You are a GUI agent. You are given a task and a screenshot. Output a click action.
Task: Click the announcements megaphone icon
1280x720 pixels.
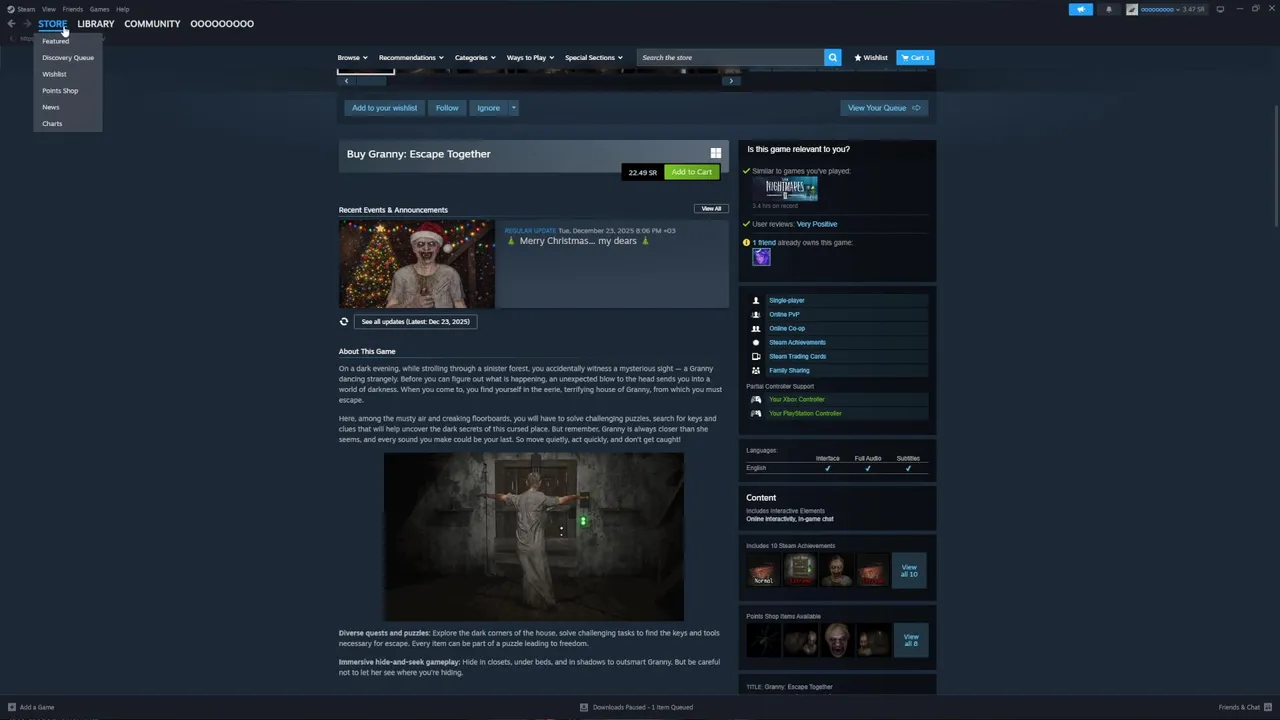(x=1081, y=9)
